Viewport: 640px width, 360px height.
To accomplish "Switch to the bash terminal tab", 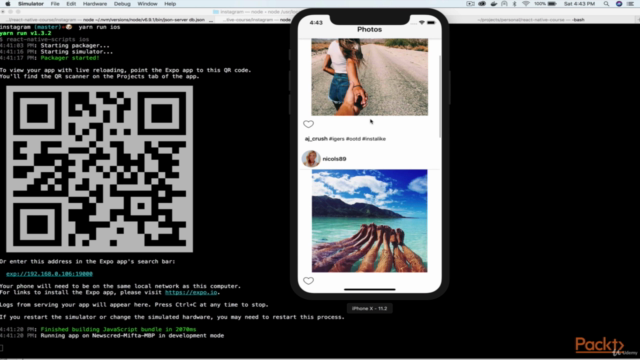I will click(x=531, y=20).
